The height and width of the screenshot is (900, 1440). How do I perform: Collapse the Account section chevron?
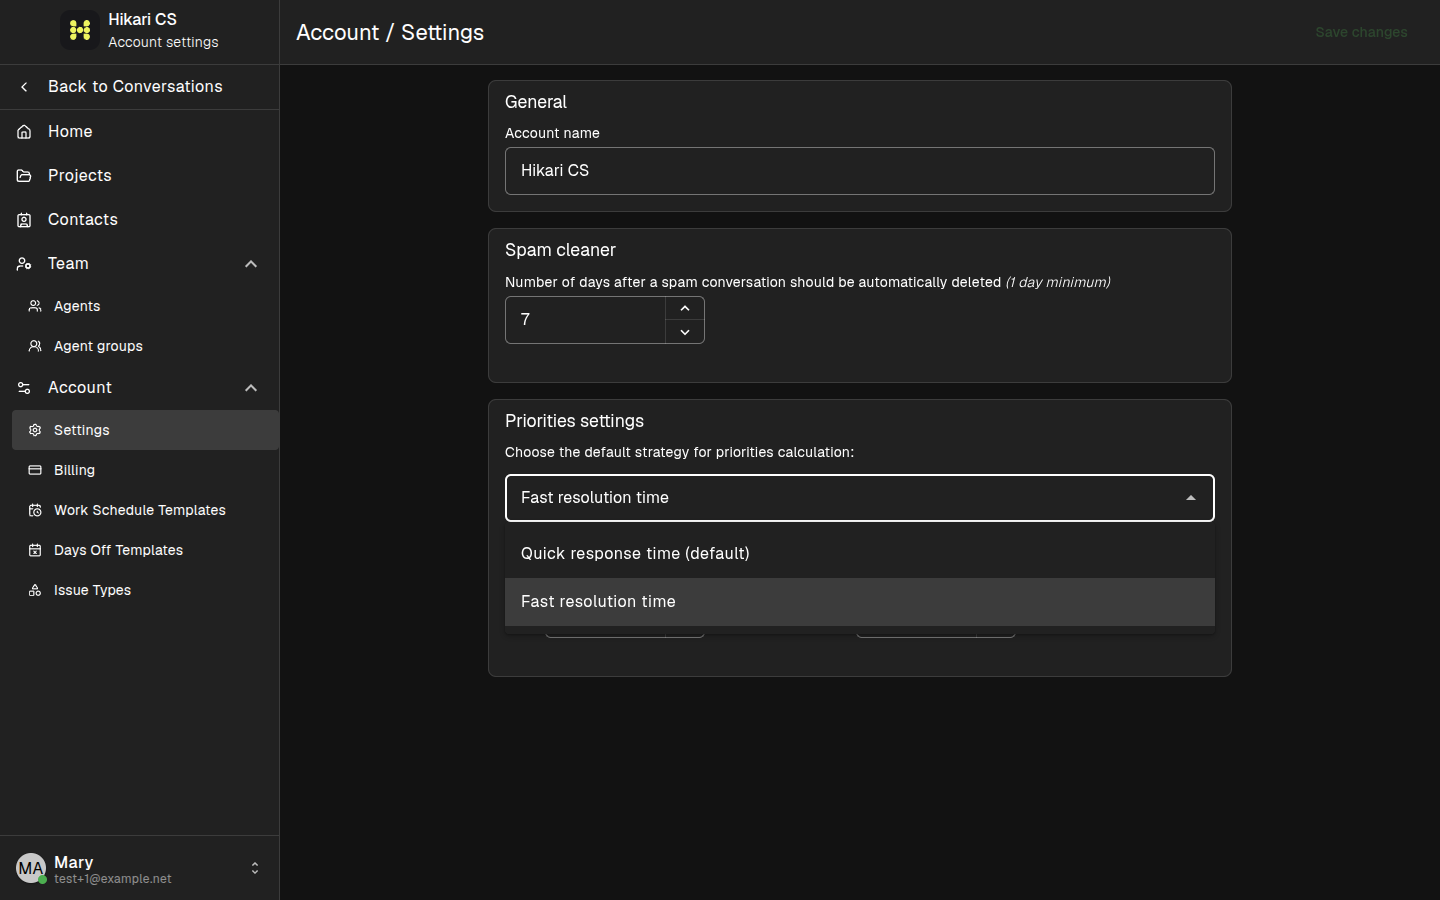(x=251, y=388)
